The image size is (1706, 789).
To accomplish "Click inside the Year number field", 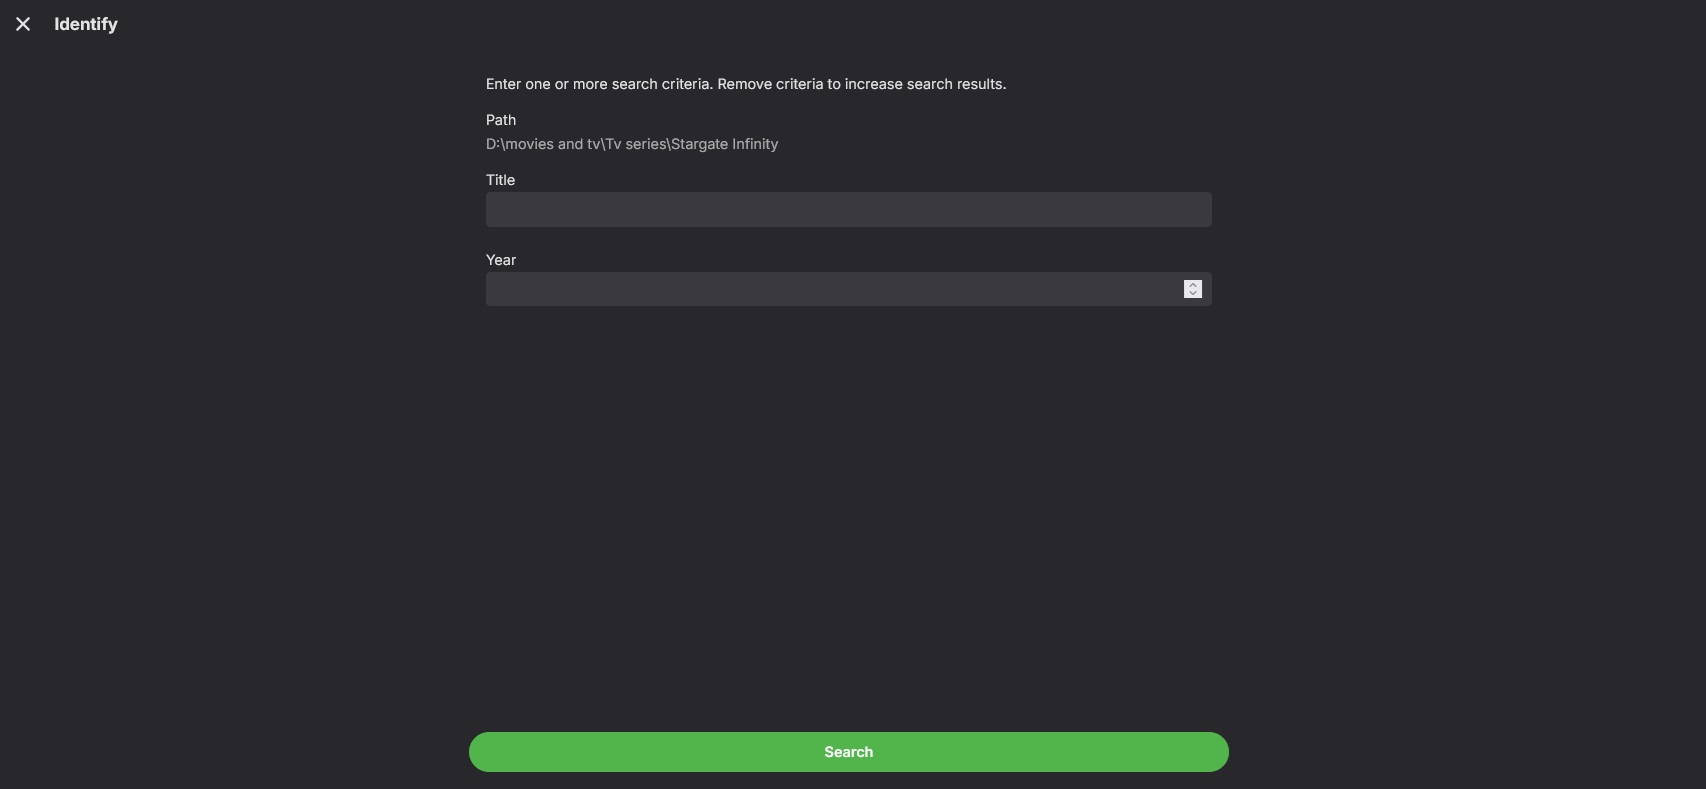I will (x=832, y=289).
